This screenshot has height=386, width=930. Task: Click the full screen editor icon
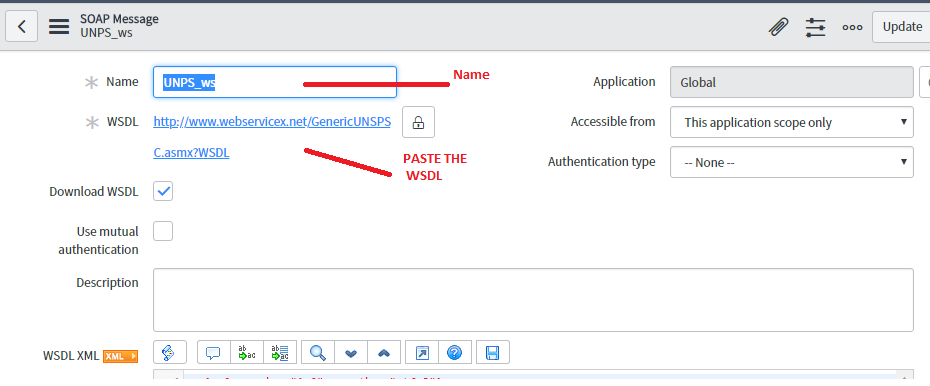pyautogui.click(x=422, y=352)
